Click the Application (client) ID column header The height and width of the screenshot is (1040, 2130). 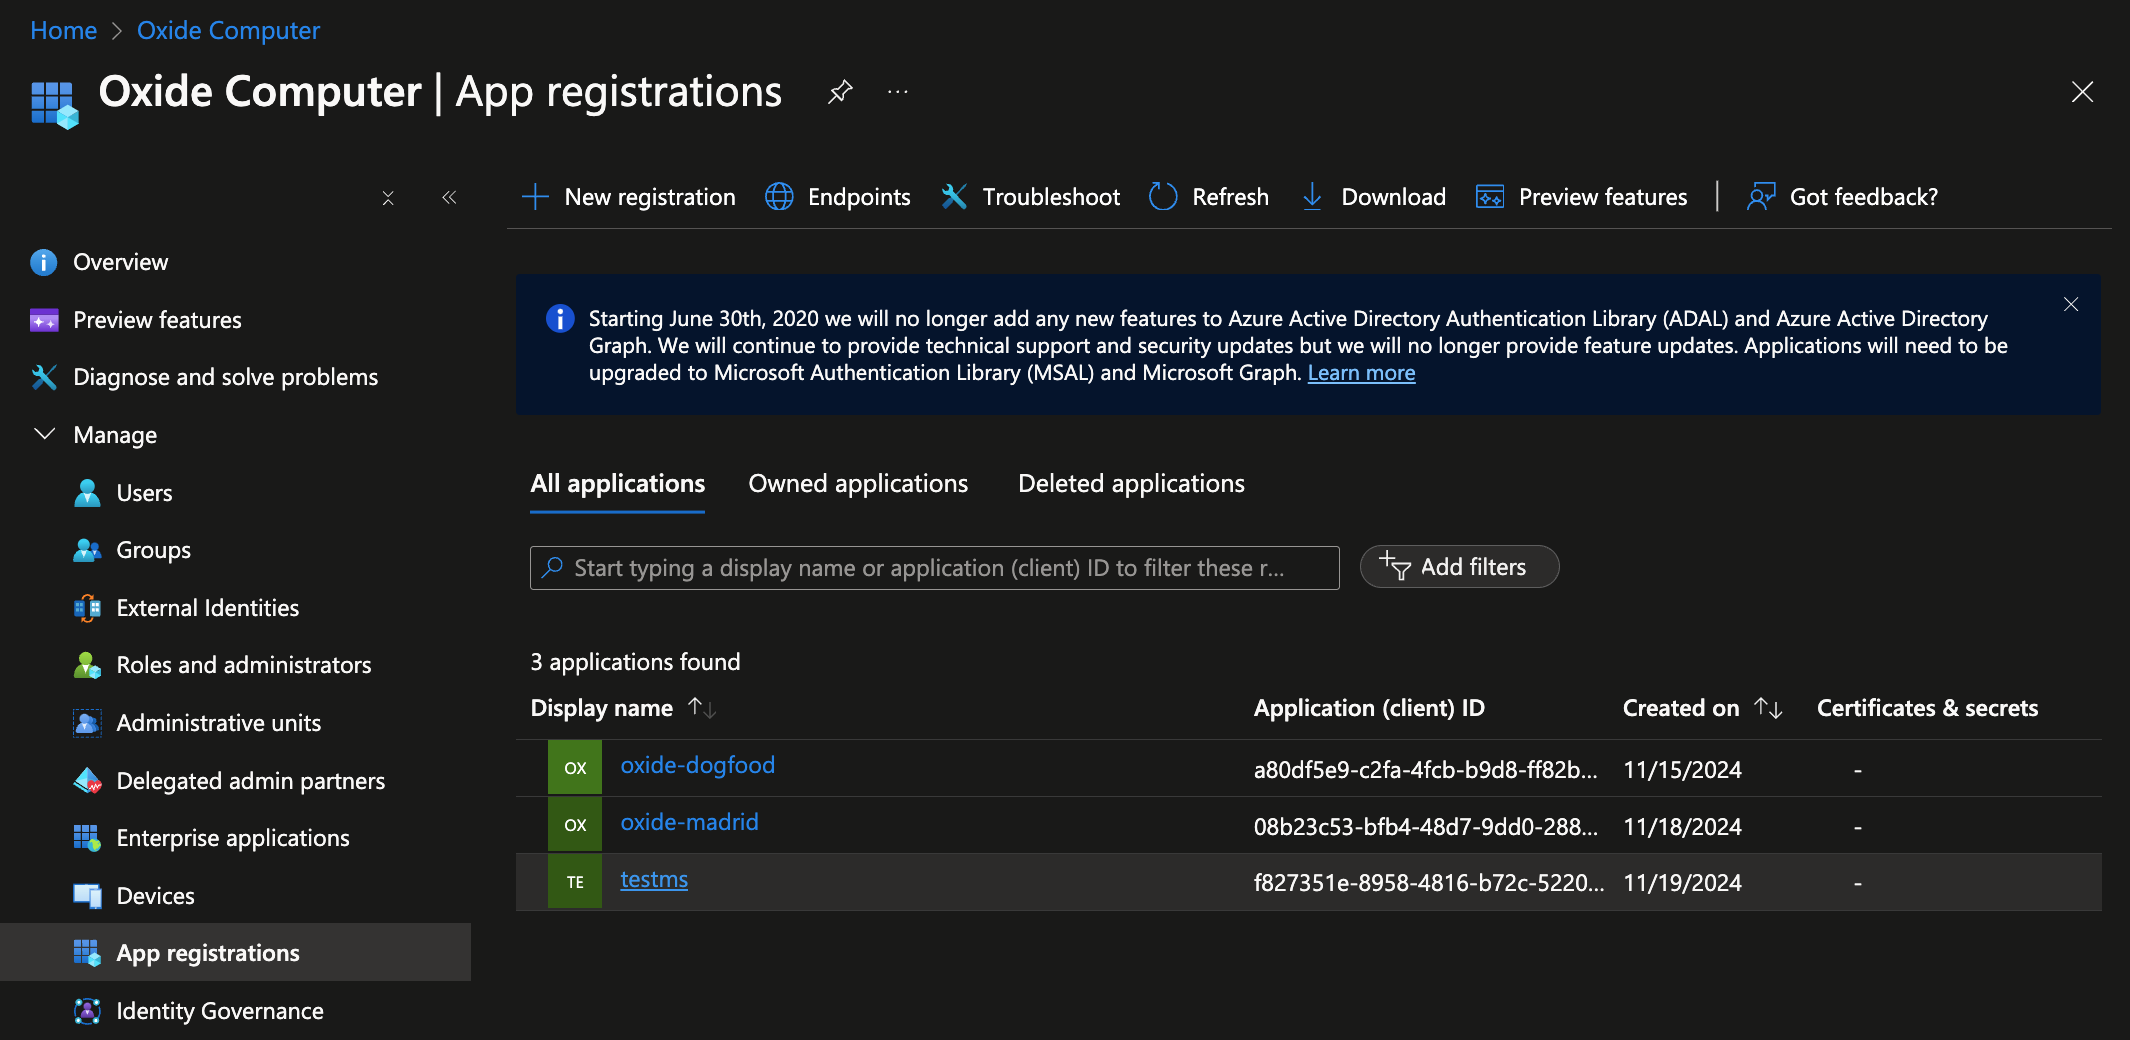click(x=1369, y=708)
